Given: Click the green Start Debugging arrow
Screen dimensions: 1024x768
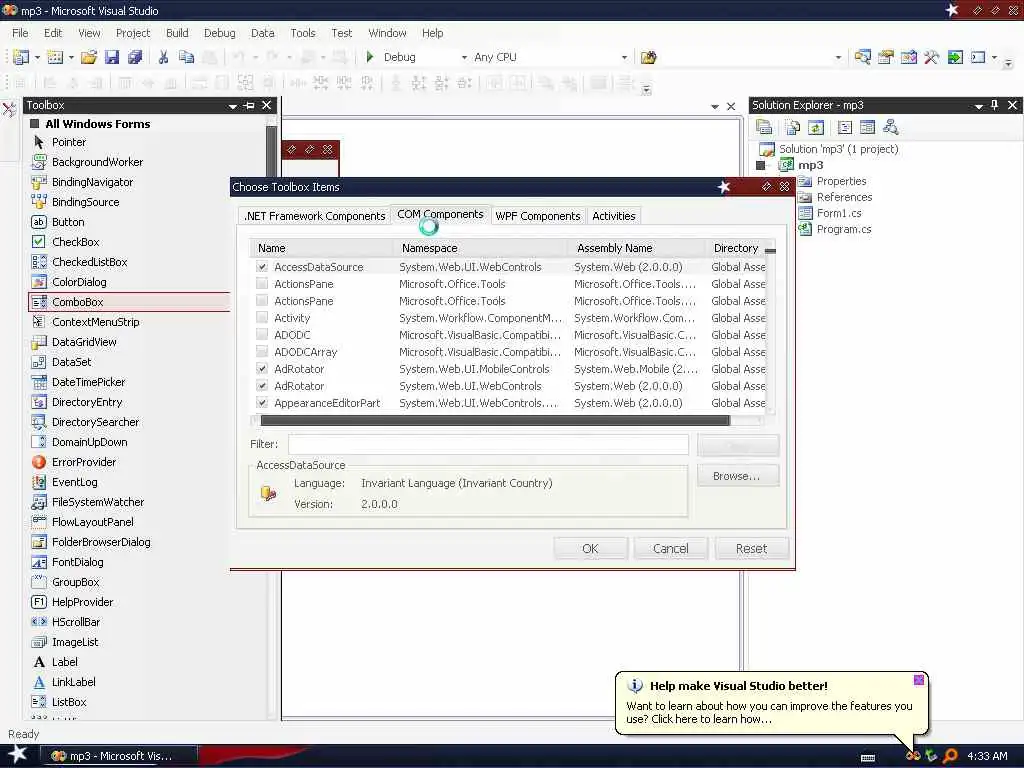Looking at the screenshot, I should pos(370,57).
